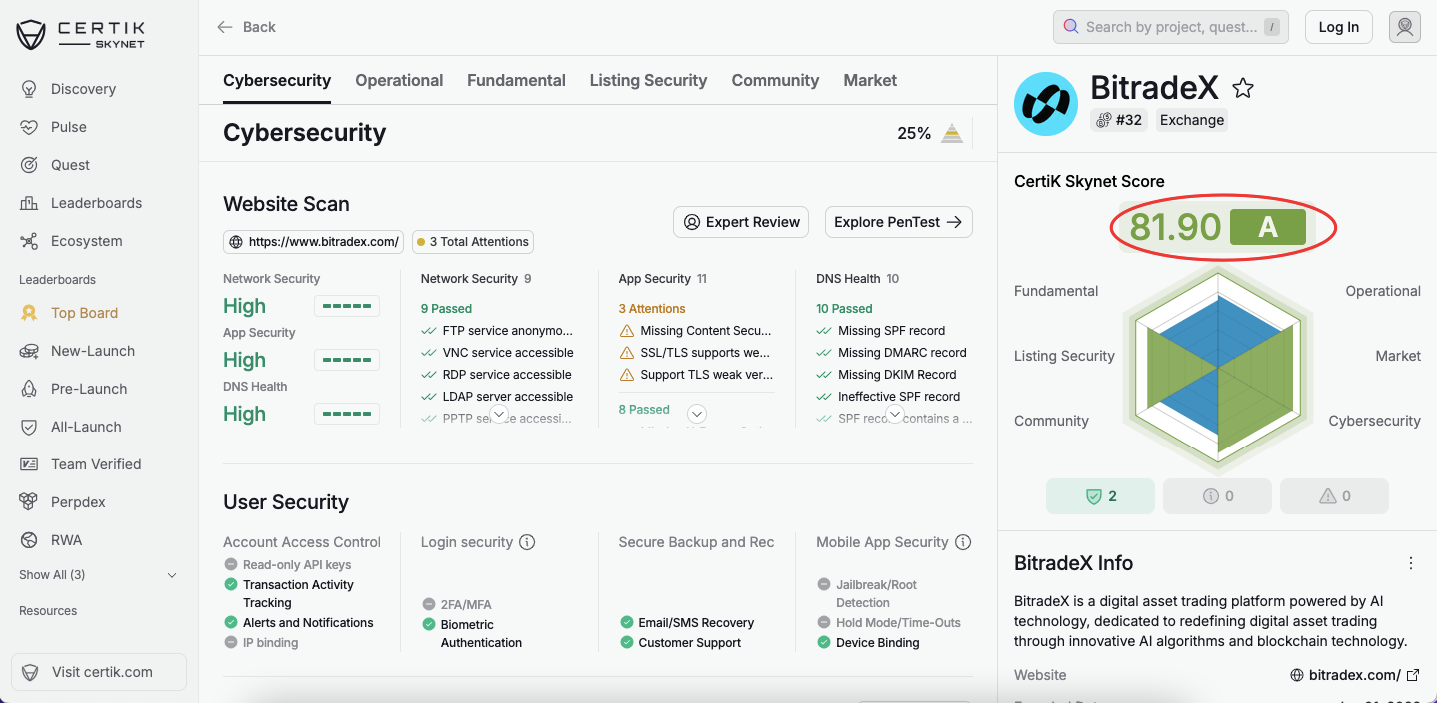The width and height of the screenshot is (1437, 703).
Task: Switch to the Operational tab
Action: click(398, 80)
